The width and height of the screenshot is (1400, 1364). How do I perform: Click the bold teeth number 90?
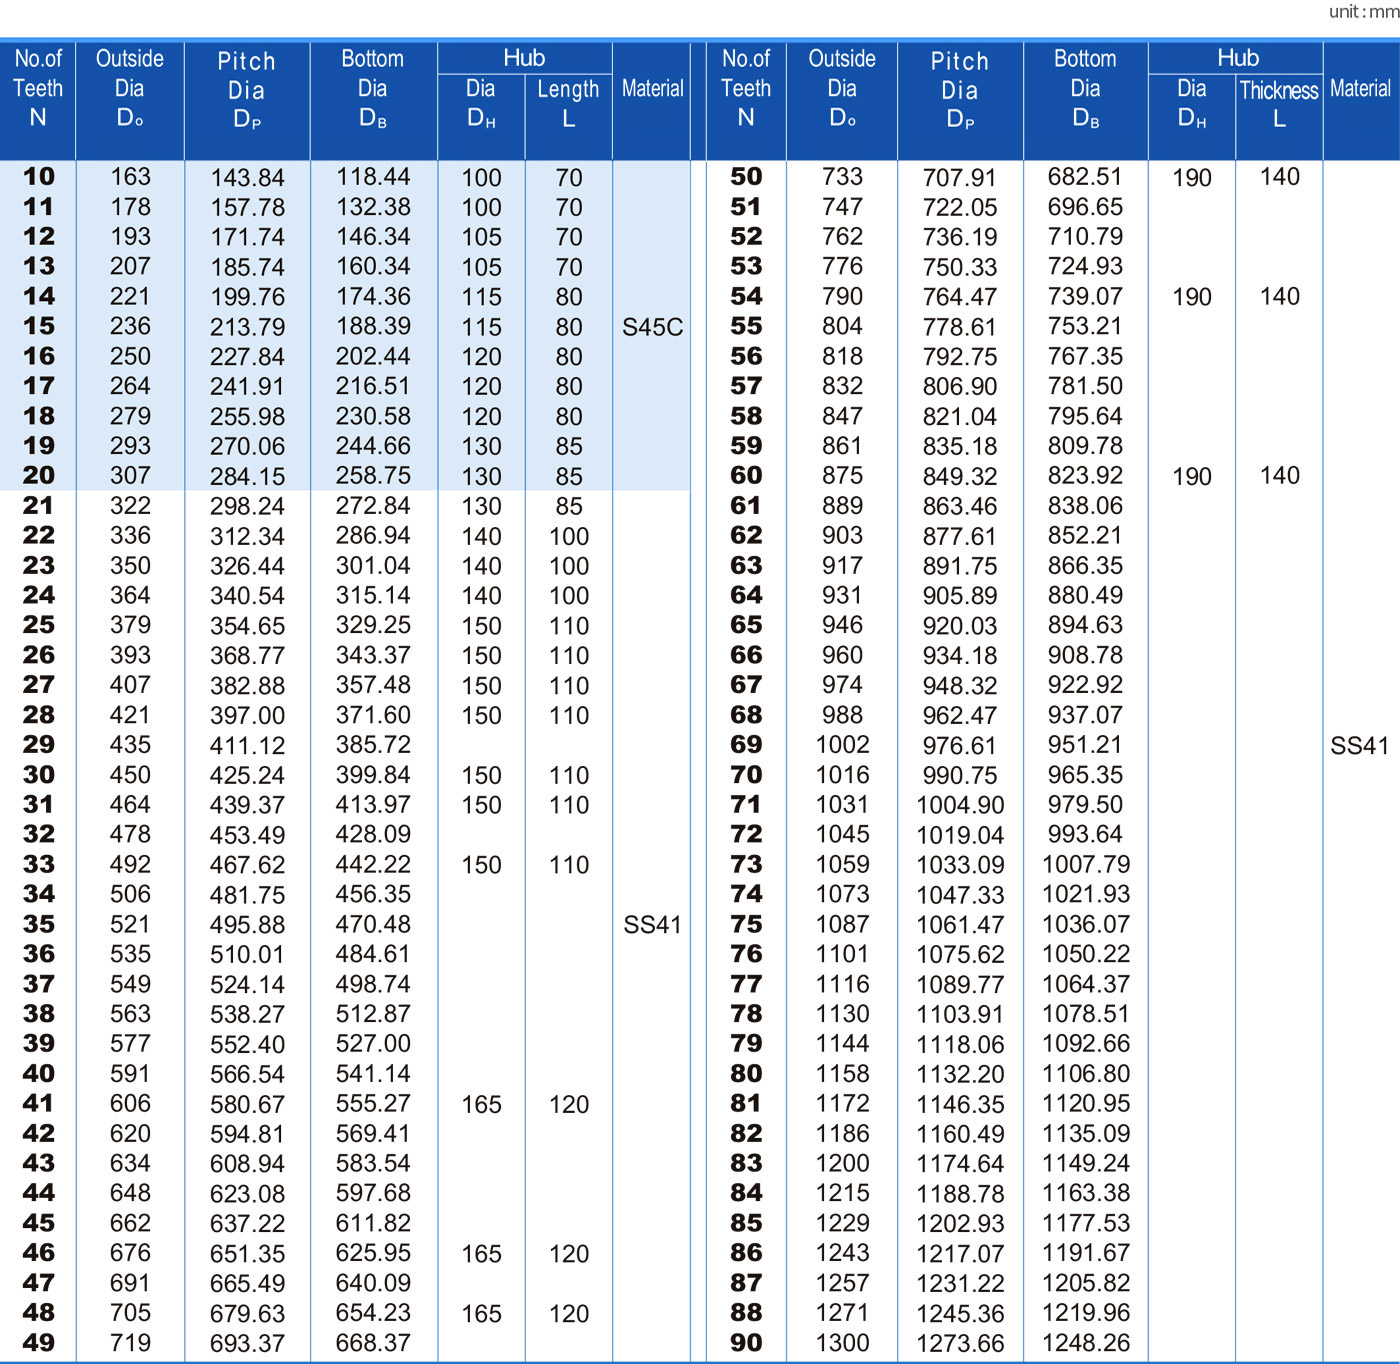(x=746, y=1343)
